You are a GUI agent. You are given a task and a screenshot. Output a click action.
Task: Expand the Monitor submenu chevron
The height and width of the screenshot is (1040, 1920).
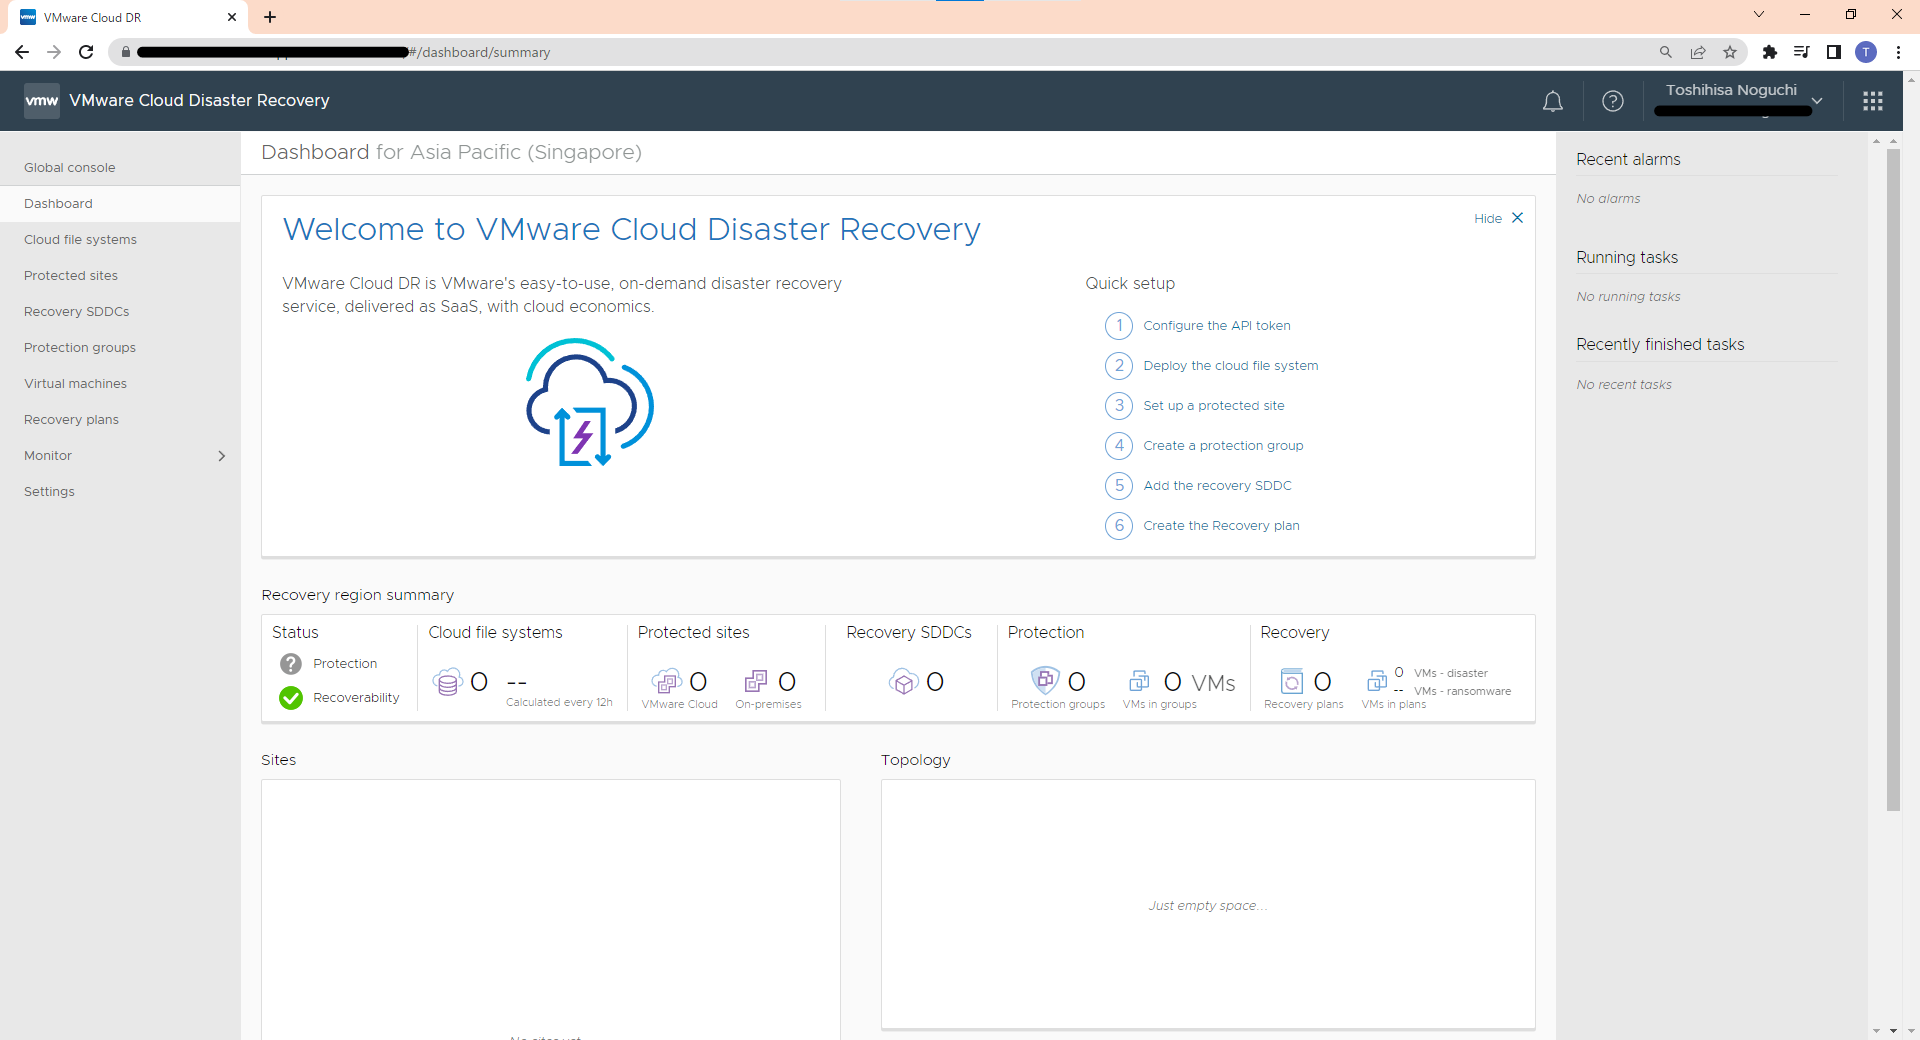(222, 456)
